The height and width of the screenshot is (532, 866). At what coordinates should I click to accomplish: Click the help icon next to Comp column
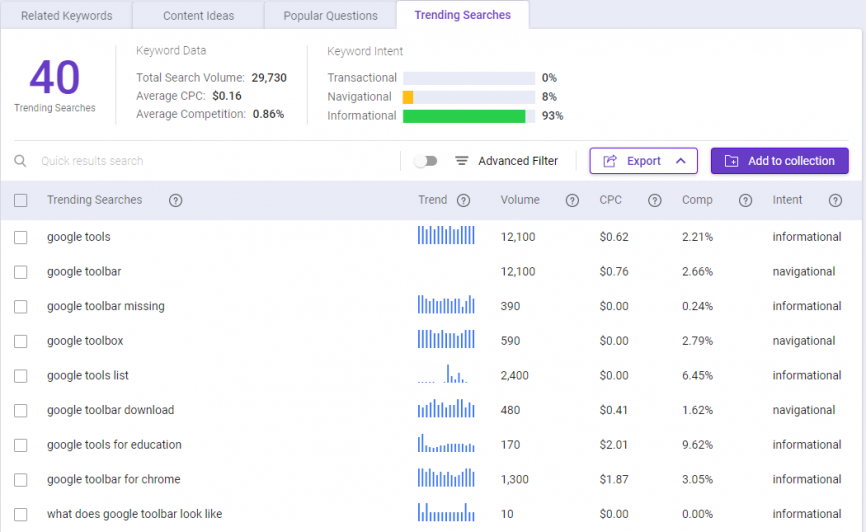[745, 201]
